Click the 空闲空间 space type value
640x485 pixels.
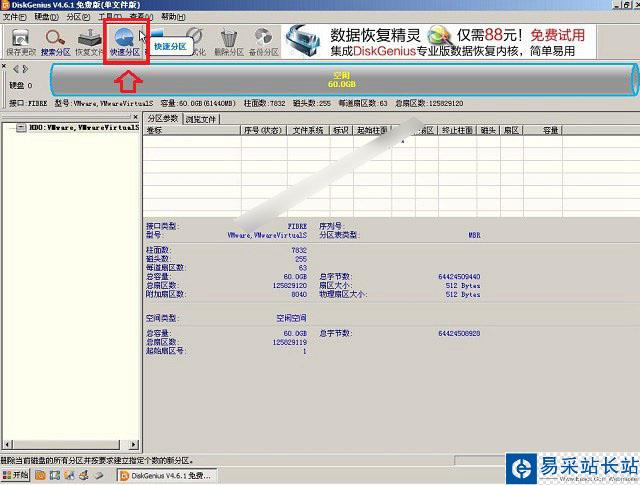tap(291, 318)
